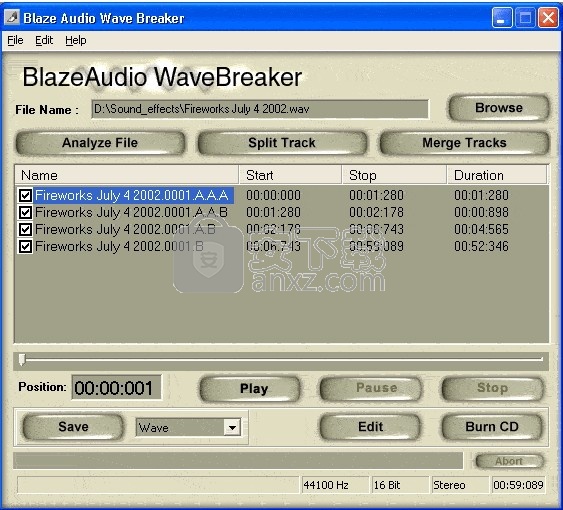Click Analyze File button
This screenshot has height=510, width=563.
click(x=100, y=143)
